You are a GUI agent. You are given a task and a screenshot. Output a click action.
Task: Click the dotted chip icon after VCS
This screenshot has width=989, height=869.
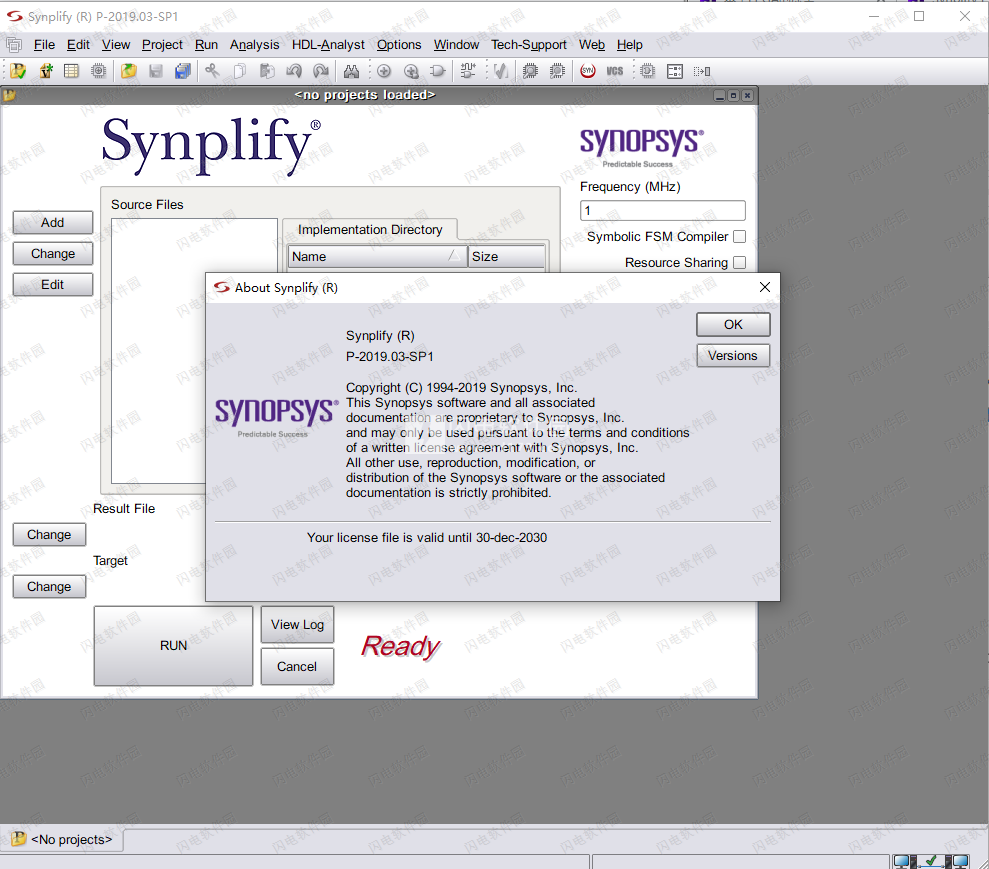(648, 71)
